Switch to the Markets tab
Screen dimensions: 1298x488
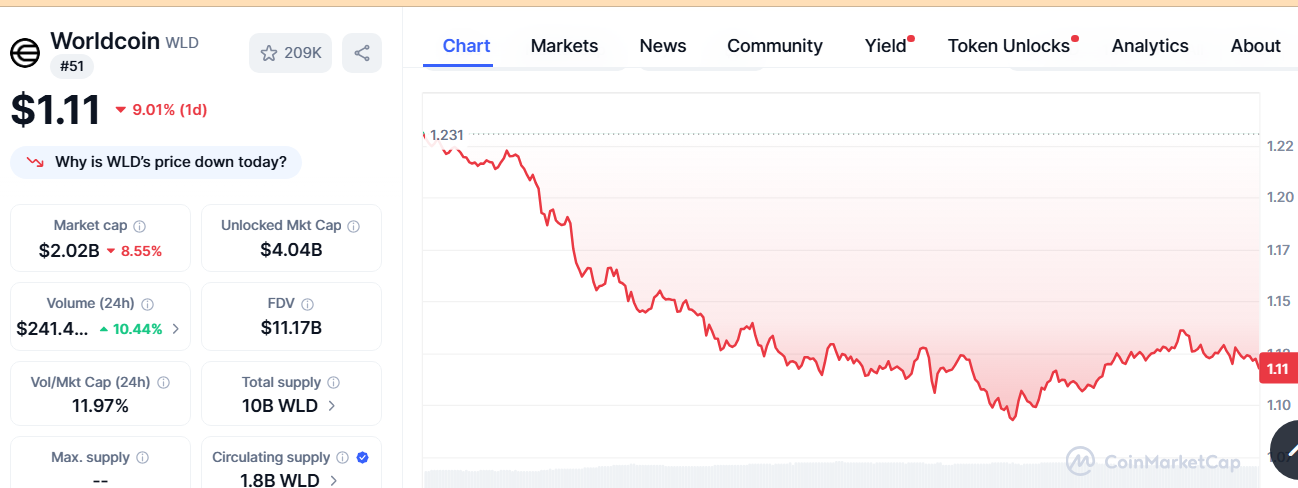click(x=564, y=46)
